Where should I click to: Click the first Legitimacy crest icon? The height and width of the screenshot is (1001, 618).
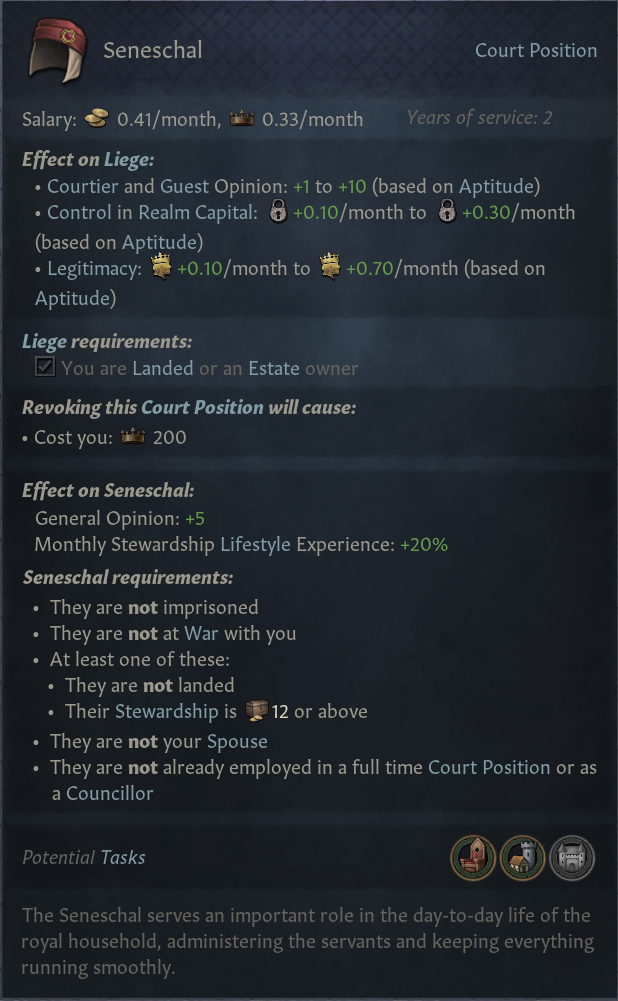point(160,269)
